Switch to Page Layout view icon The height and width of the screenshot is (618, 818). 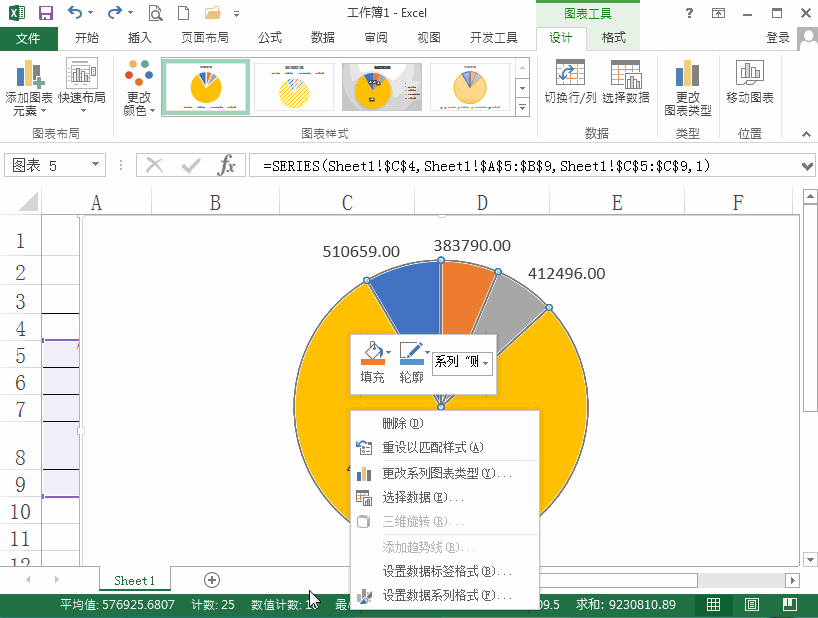(752, 604)
